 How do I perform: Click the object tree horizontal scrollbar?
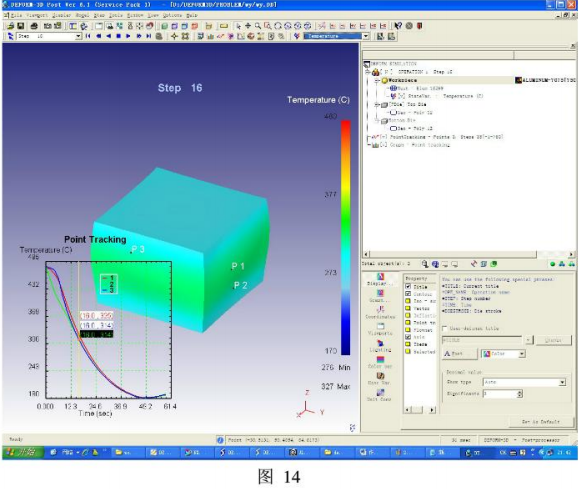coord(469,254)
